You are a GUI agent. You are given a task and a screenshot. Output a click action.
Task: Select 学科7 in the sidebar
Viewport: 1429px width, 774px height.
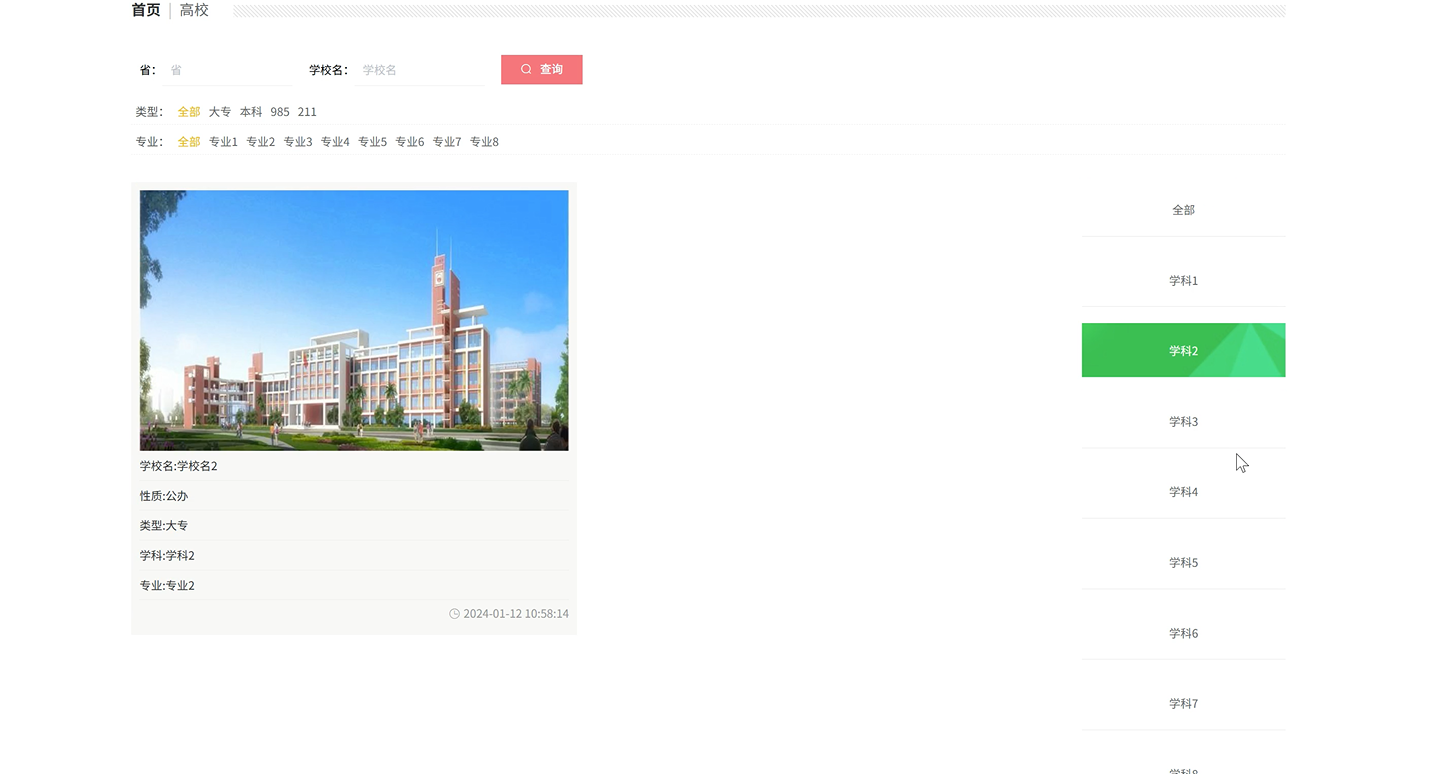coord(1183,704)
